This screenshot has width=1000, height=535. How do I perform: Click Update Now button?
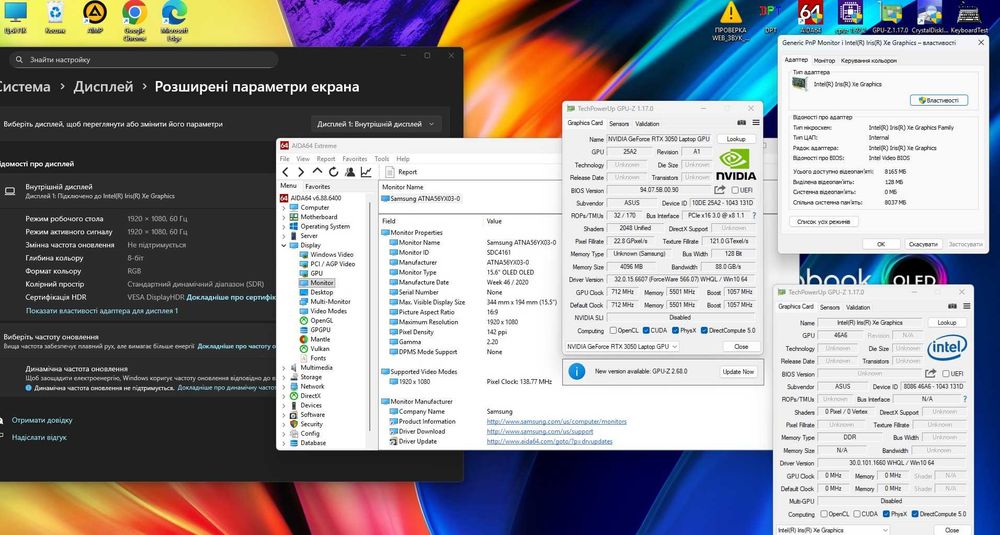click(x=739, y=372)
